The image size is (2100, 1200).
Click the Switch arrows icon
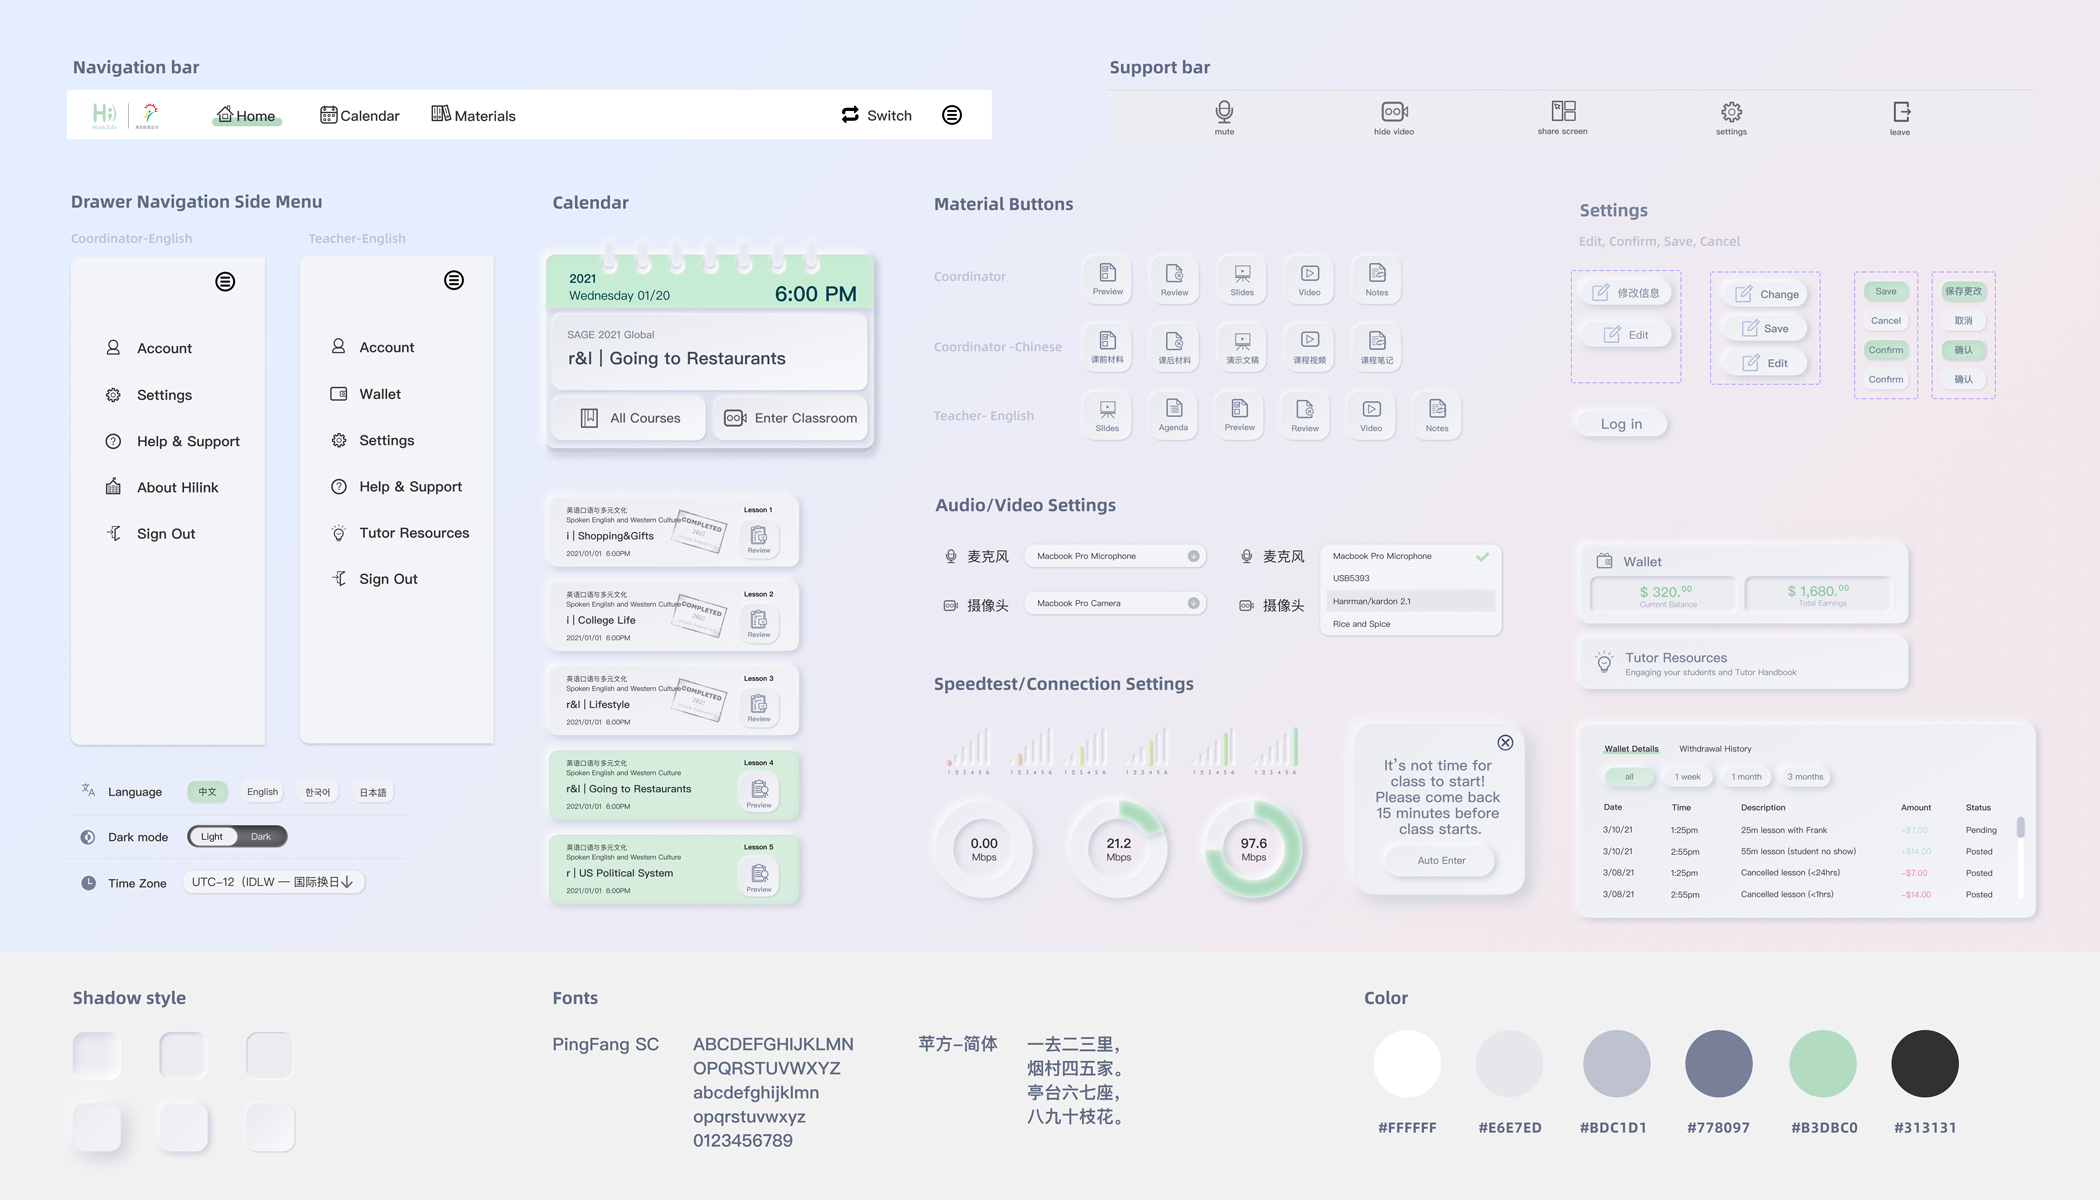(x=850, y=115)
